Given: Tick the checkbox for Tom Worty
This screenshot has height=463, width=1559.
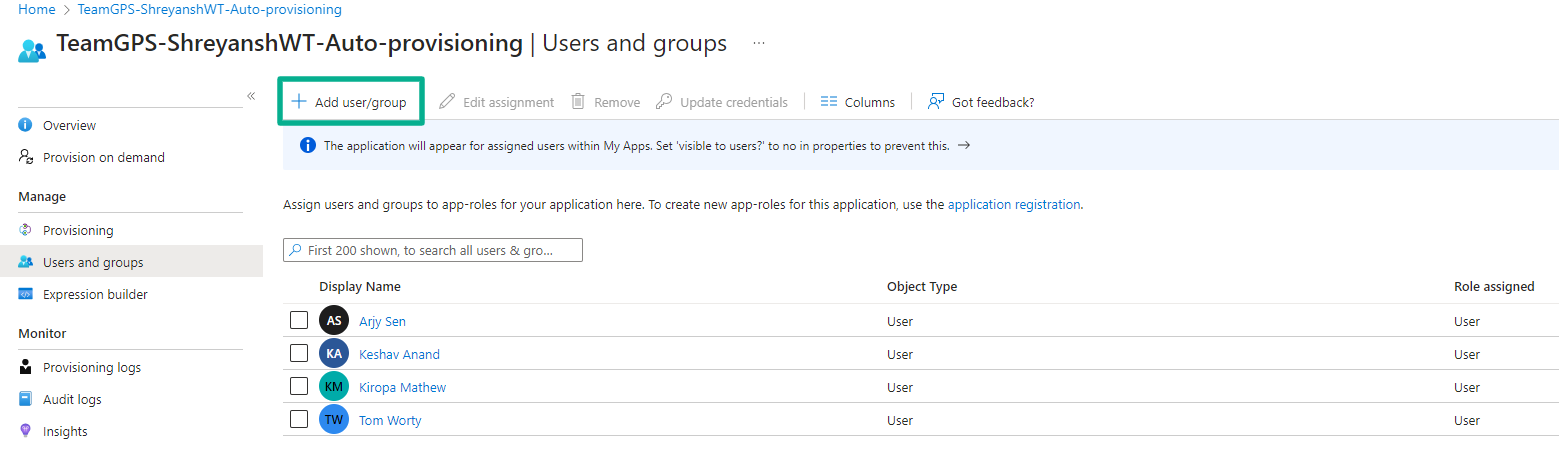Looking at the screenshot, I should 299,419.
